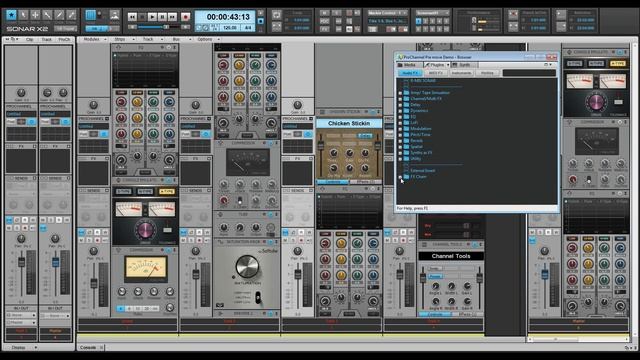640x360 pixels.
Task: Expand the EQ folder in Browser
Action: click(400, 117)
